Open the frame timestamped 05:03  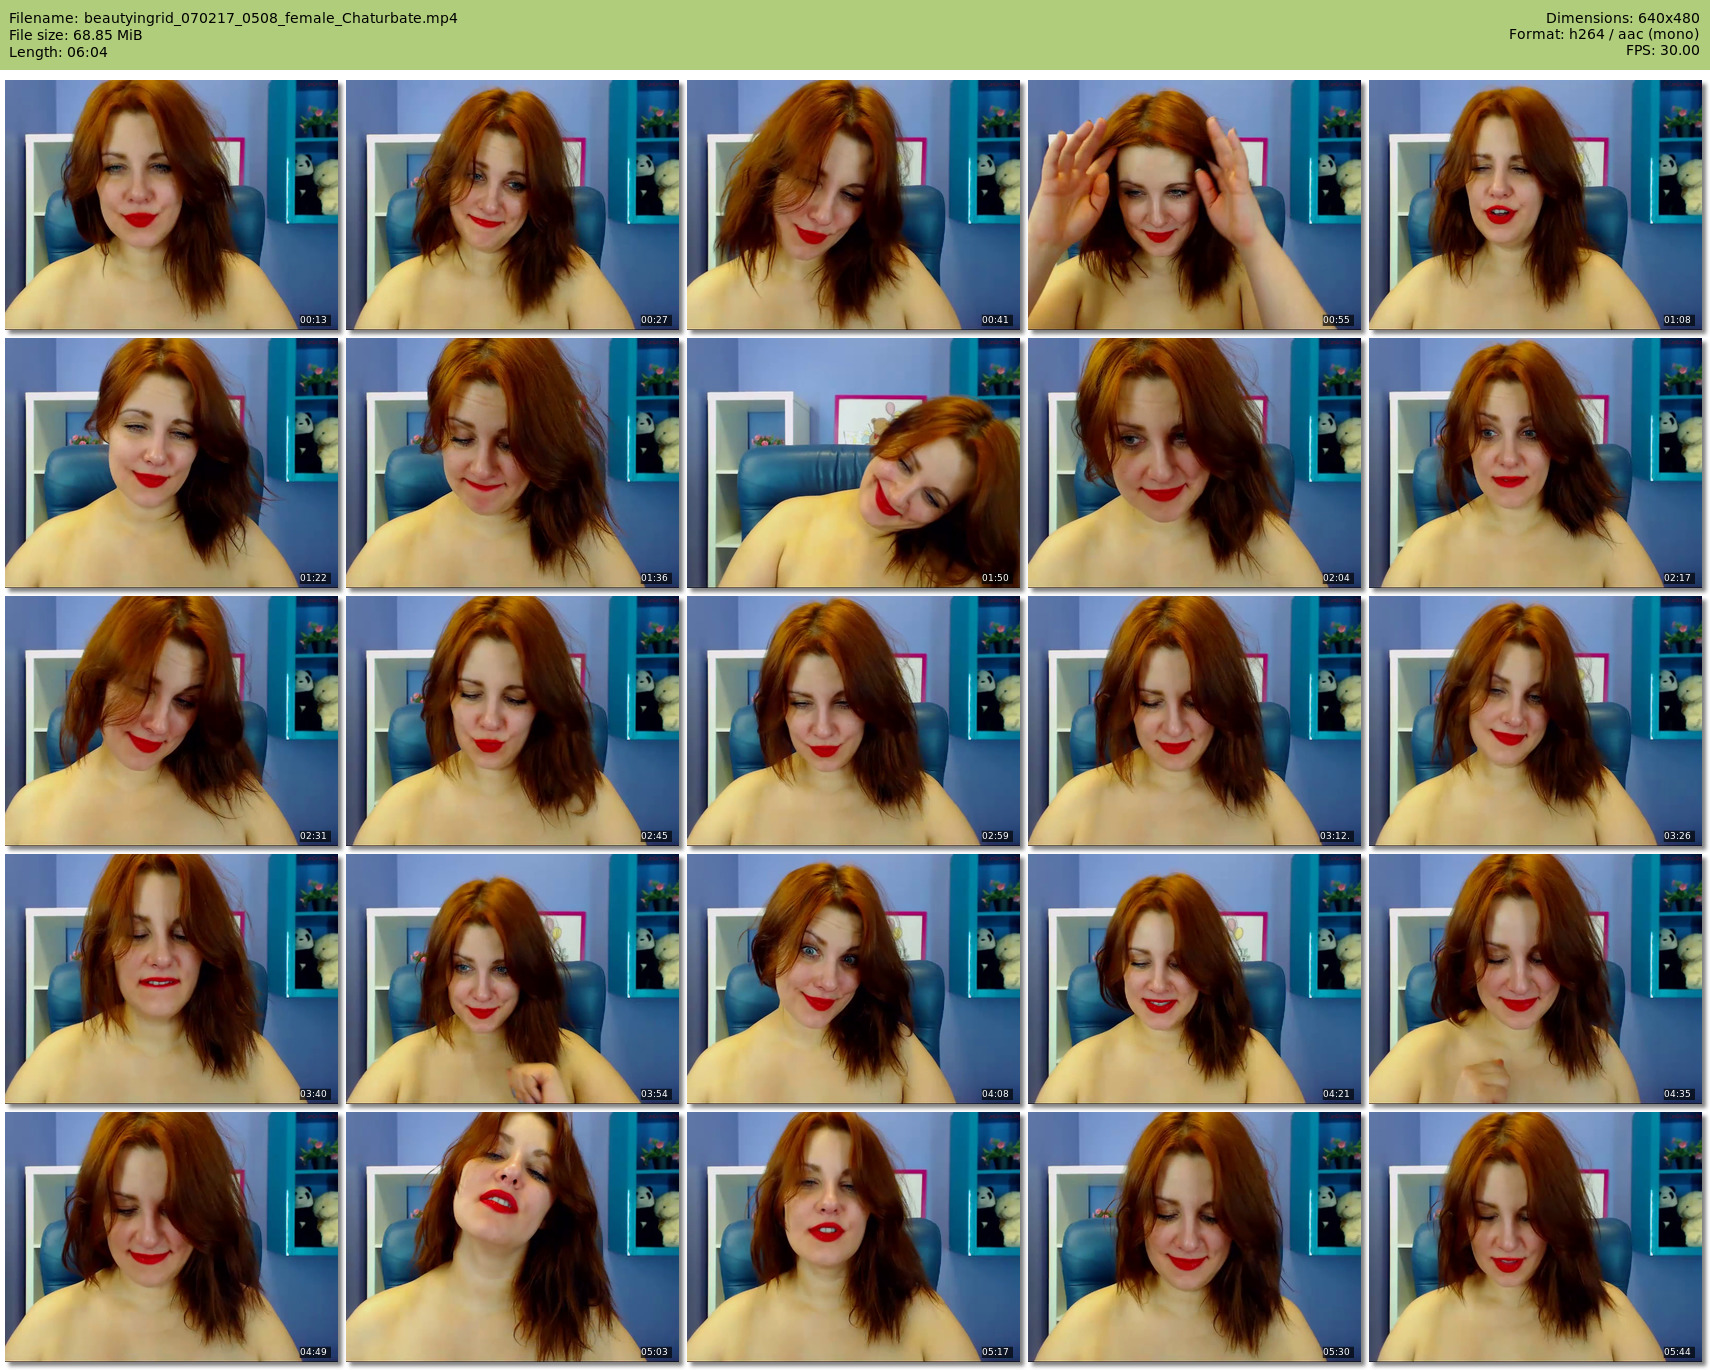click(513, 1237)
